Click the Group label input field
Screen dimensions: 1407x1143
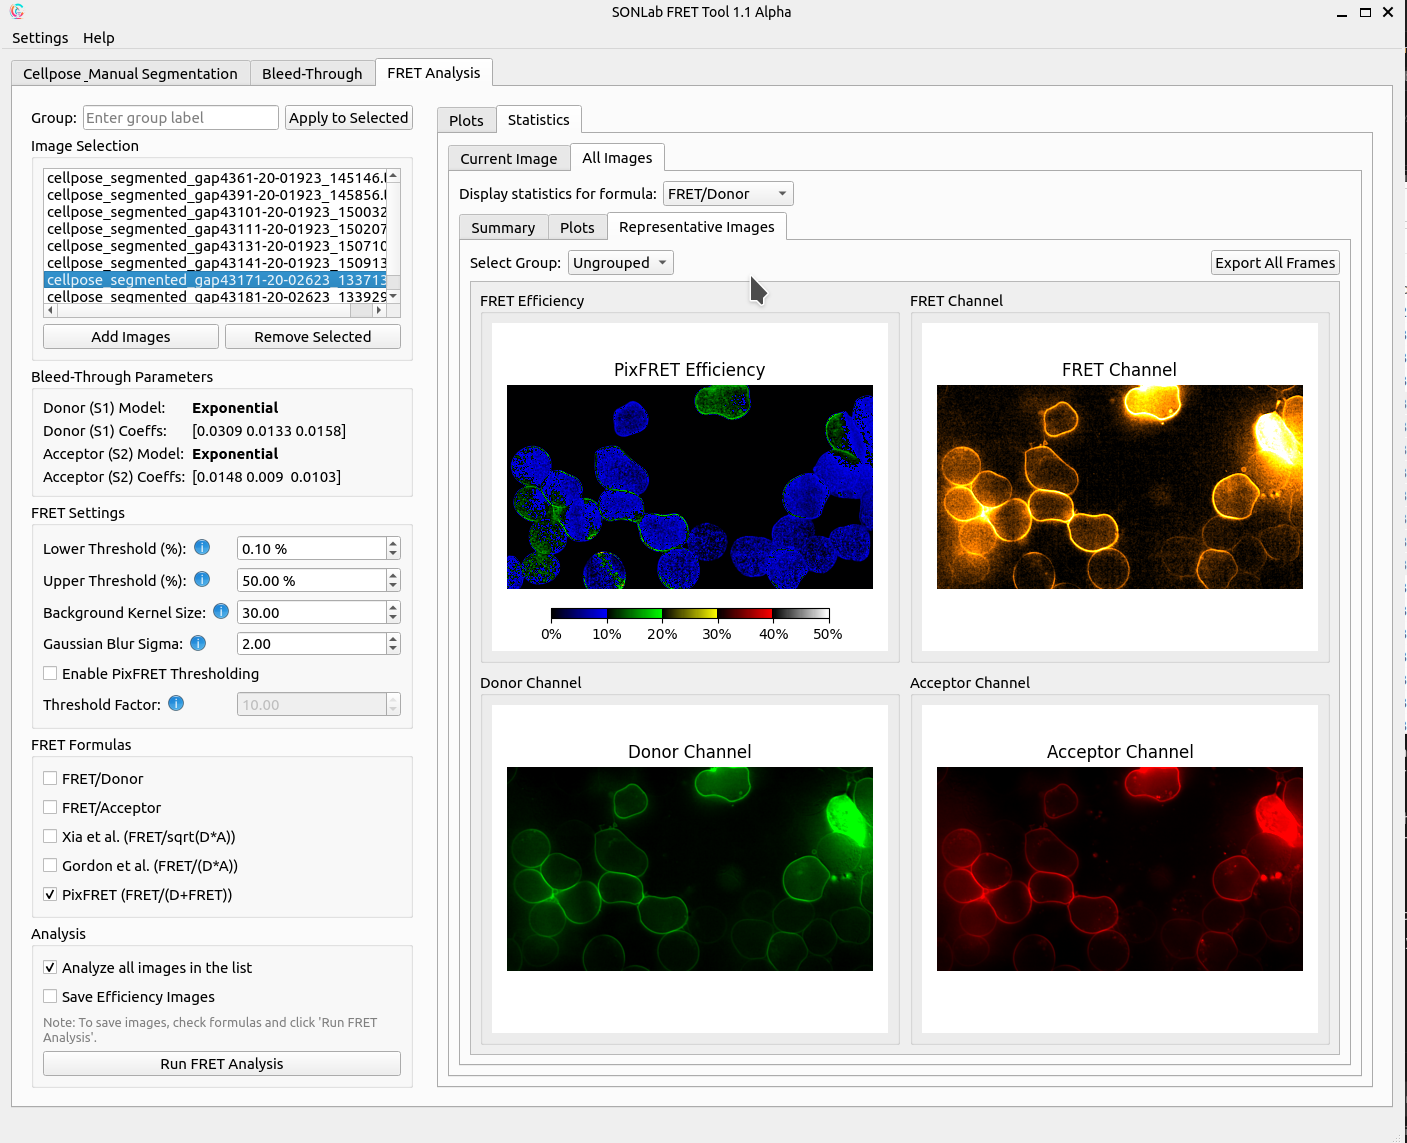point(181,118)
